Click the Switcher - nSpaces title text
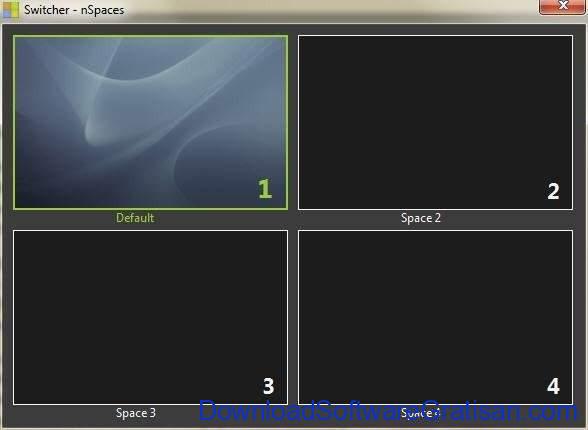588x430 pixels. [74, 10]
